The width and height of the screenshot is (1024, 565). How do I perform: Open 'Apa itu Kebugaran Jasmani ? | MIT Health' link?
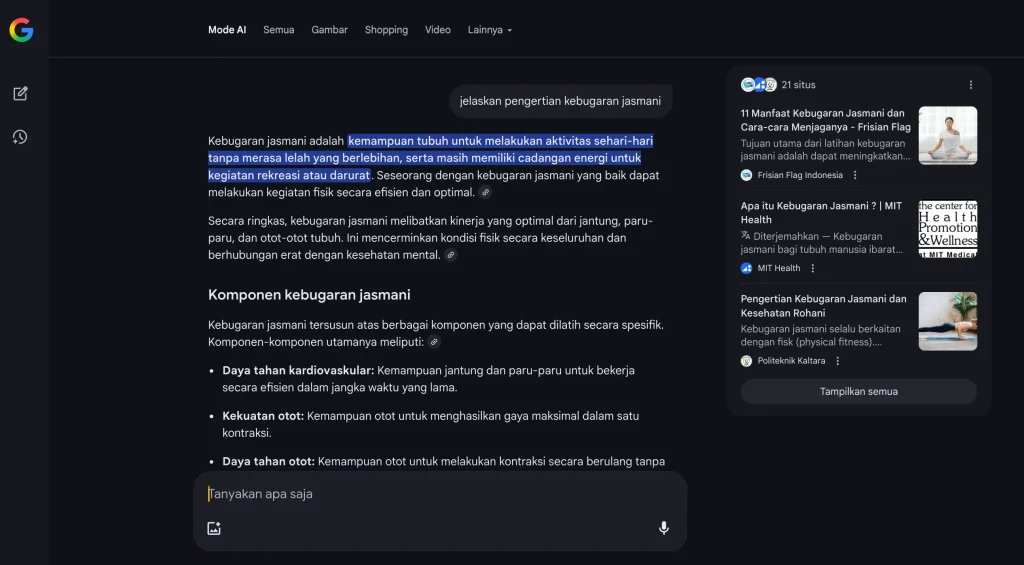(x=822, y=213)
